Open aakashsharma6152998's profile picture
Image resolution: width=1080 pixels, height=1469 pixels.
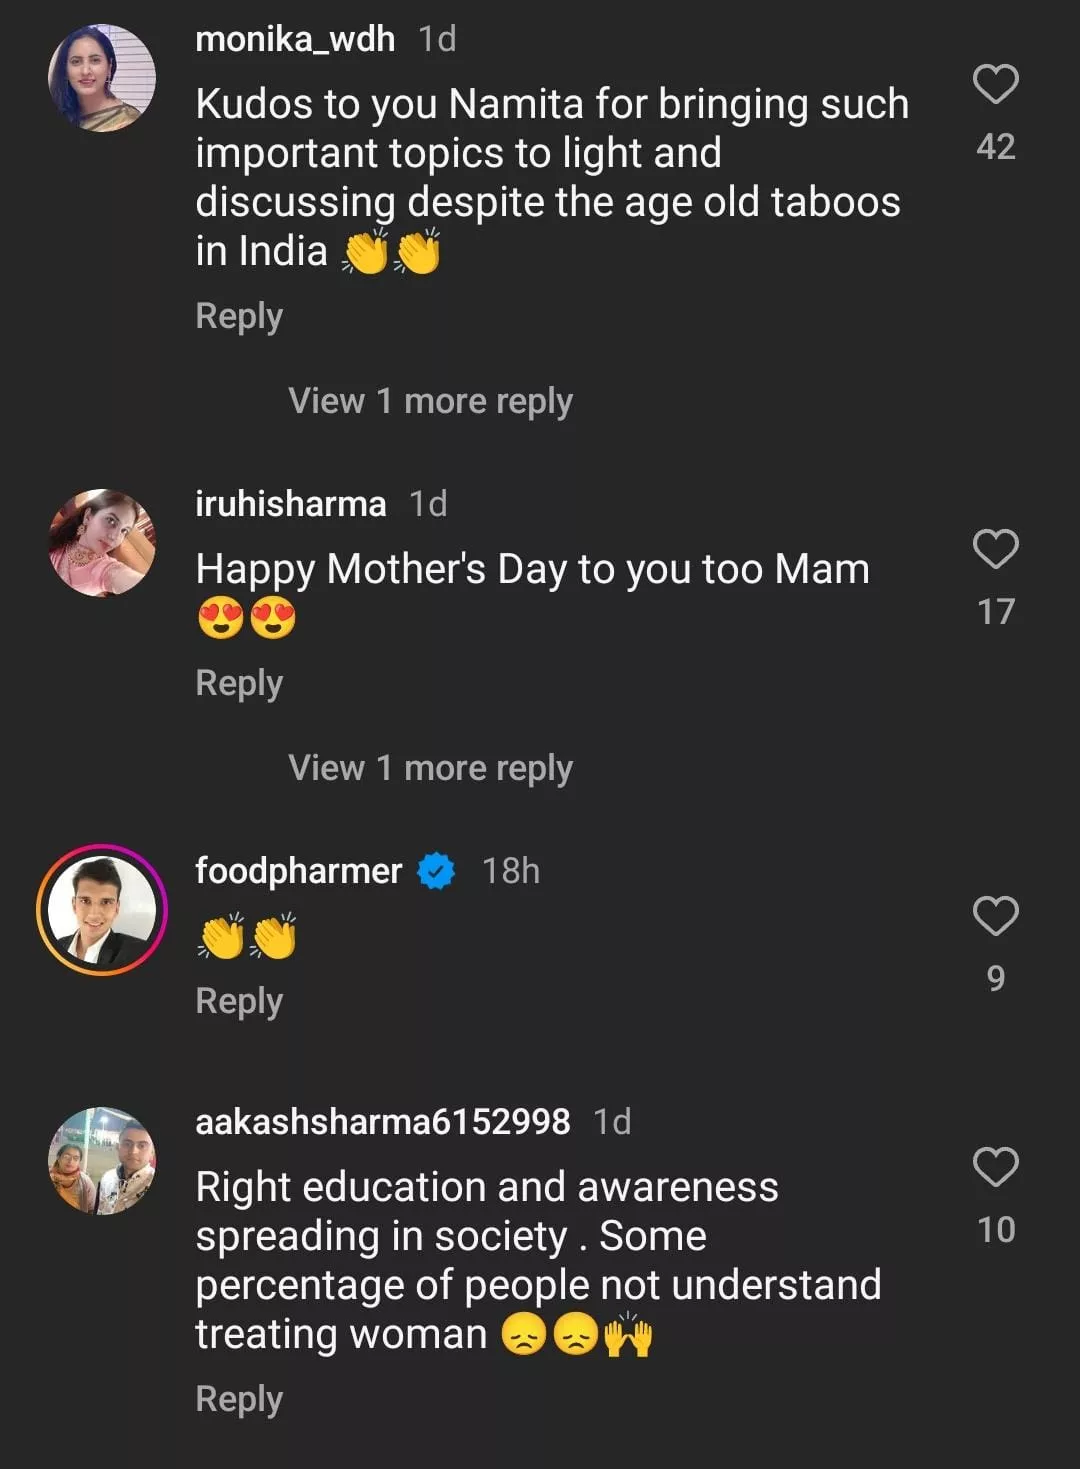102,1161
